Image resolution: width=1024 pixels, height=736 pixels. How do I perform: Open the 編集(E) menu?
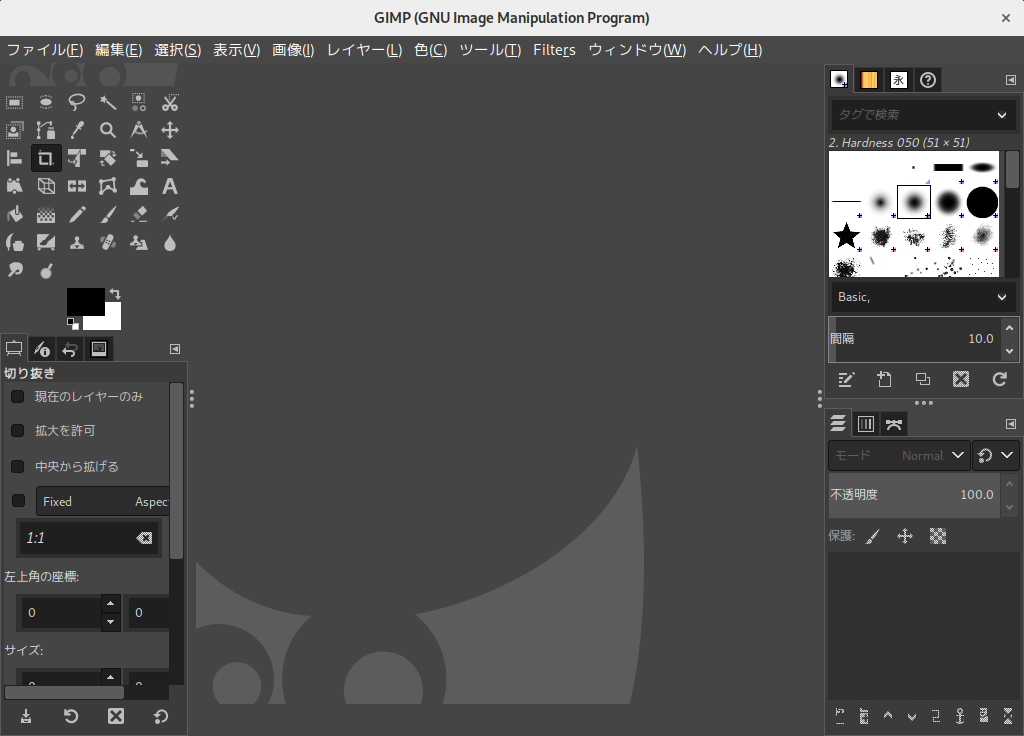pyautogui.click(x=118, y=50)
